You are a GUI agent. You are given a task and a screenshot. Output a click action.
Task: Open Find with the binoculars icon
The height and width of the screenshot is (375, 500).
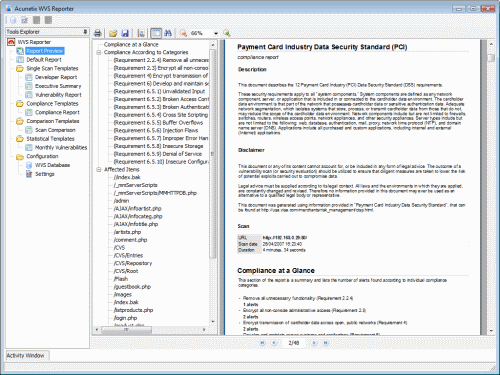pos(168,33)
